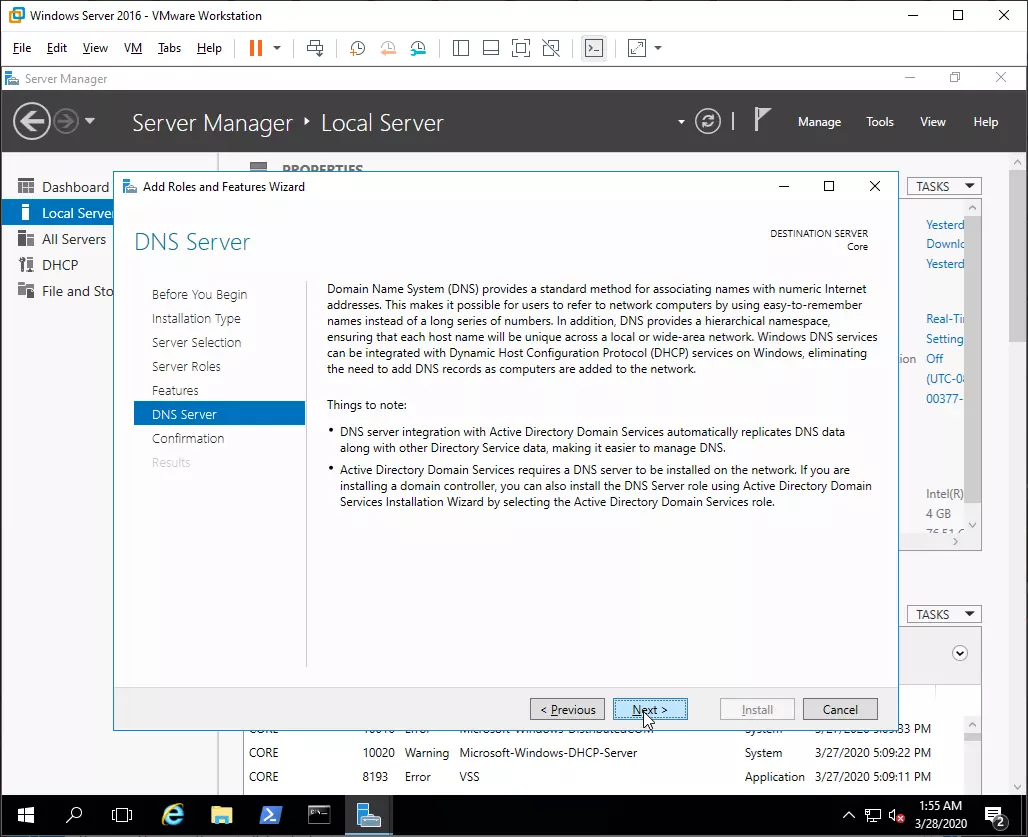
Task: Open Windows search from taskbar
Action: click(x=74, y=815)
